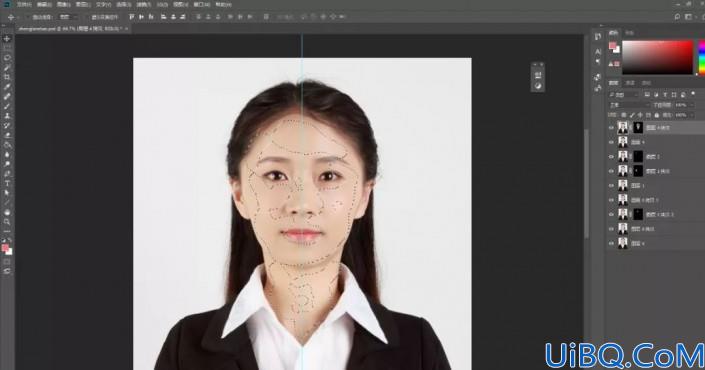Switch to the Paths tab

(646, 83)
